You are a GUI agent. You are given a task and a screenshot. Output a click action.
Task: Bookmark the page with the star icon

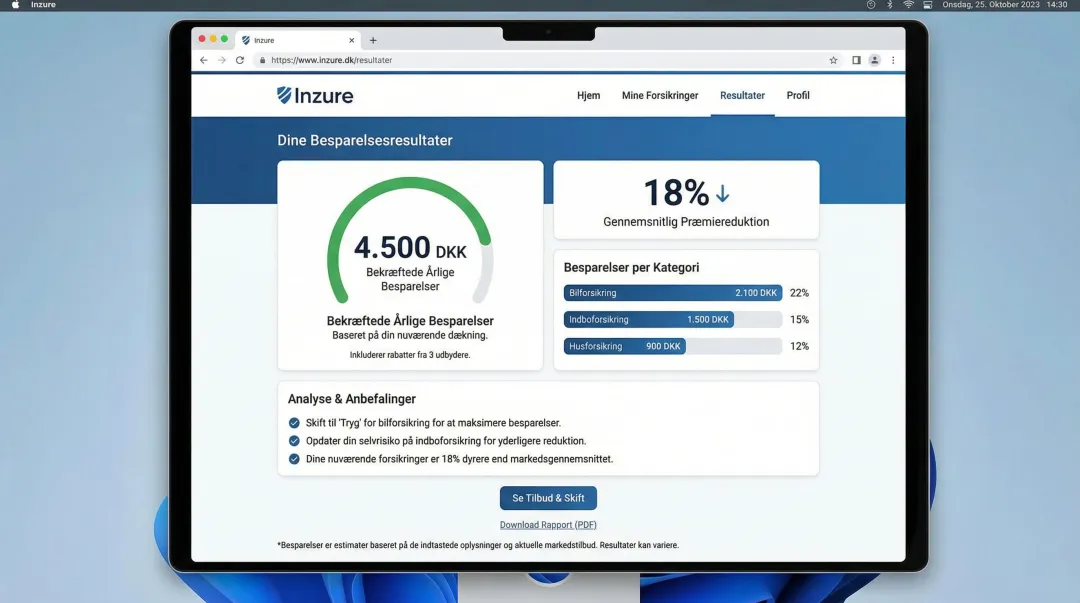pyautogui.click(x=833, y=60)
